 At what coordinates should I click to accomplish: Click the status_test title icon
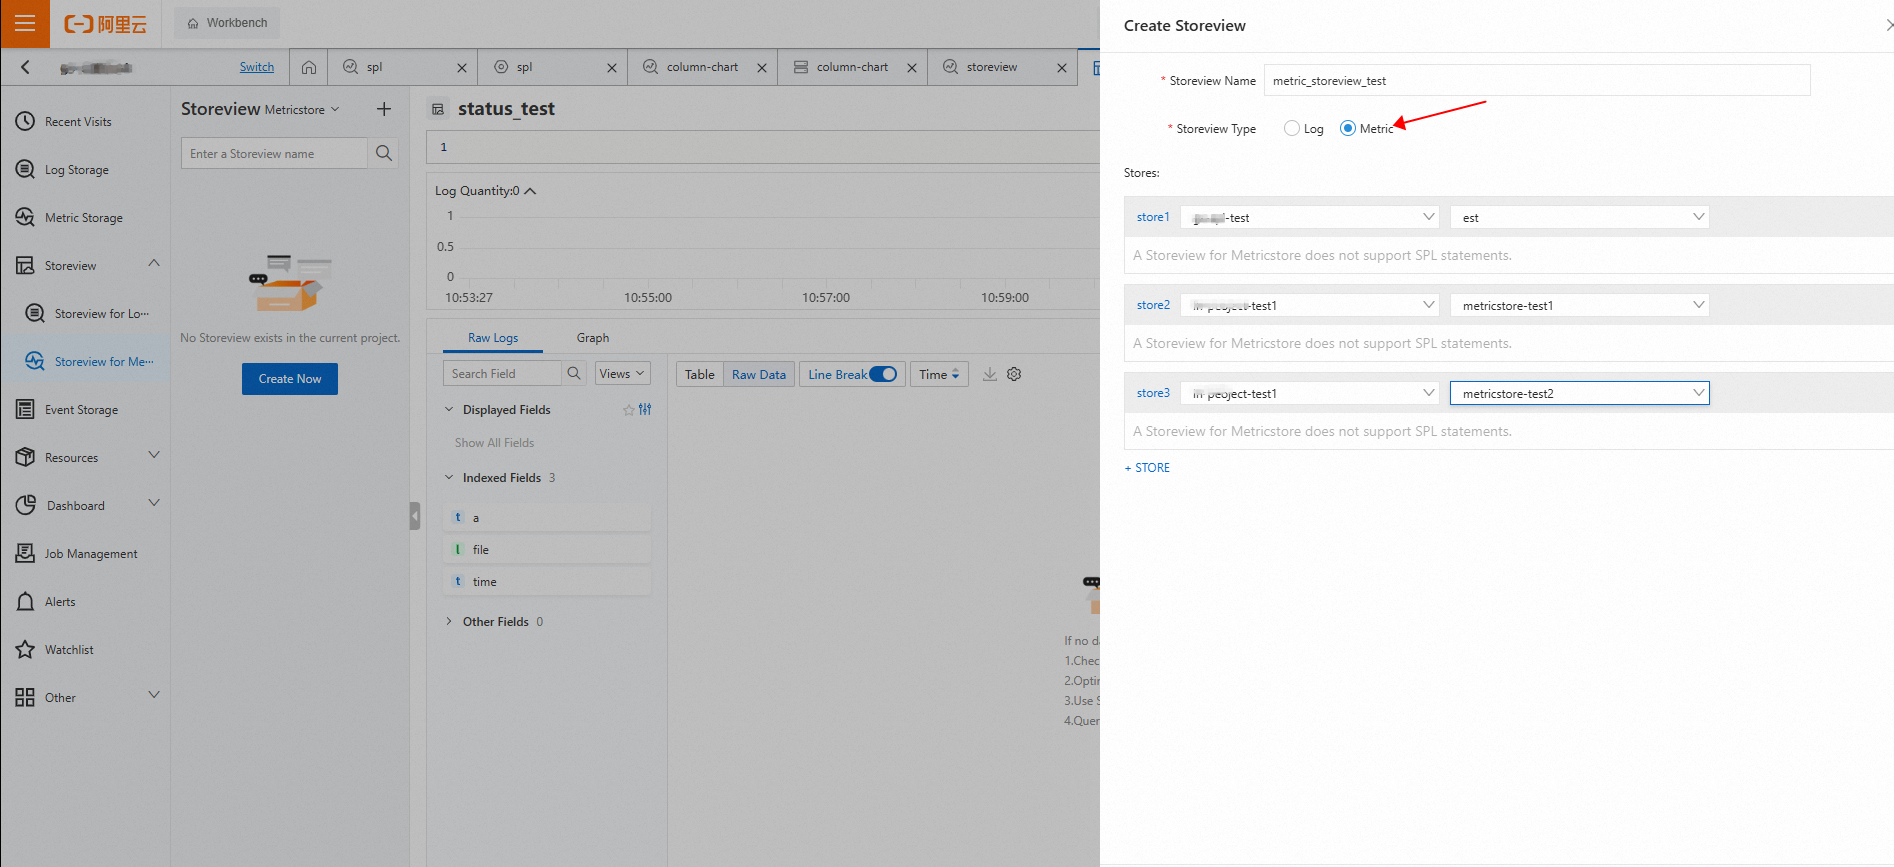click(x=438, y=109)
